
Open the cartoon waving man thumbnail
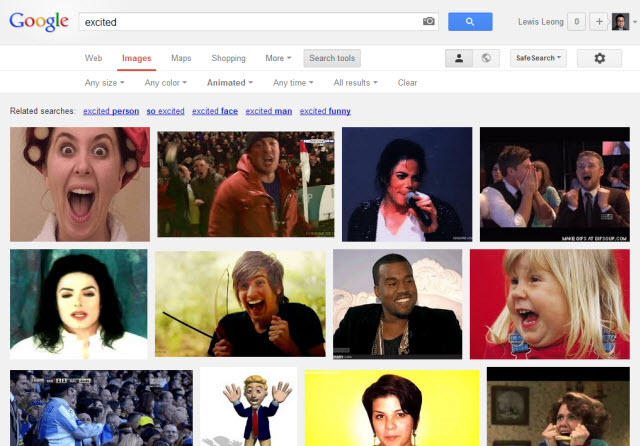(x=248, y=407)
